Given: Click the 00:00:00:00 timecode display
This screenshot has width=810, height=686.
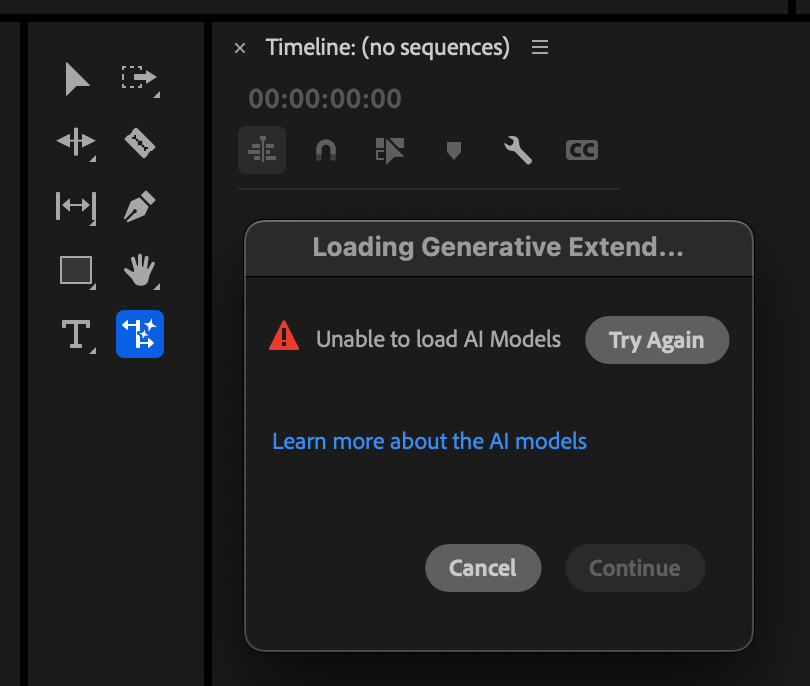Looking at the screenshot, I should [325, 99].
